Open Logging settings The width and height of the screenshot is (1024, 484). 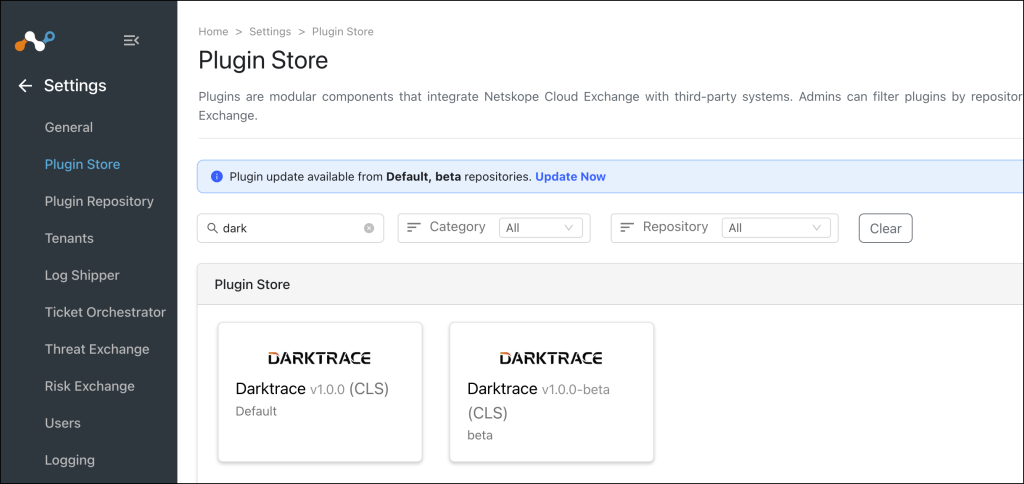[x=70, y=460]
